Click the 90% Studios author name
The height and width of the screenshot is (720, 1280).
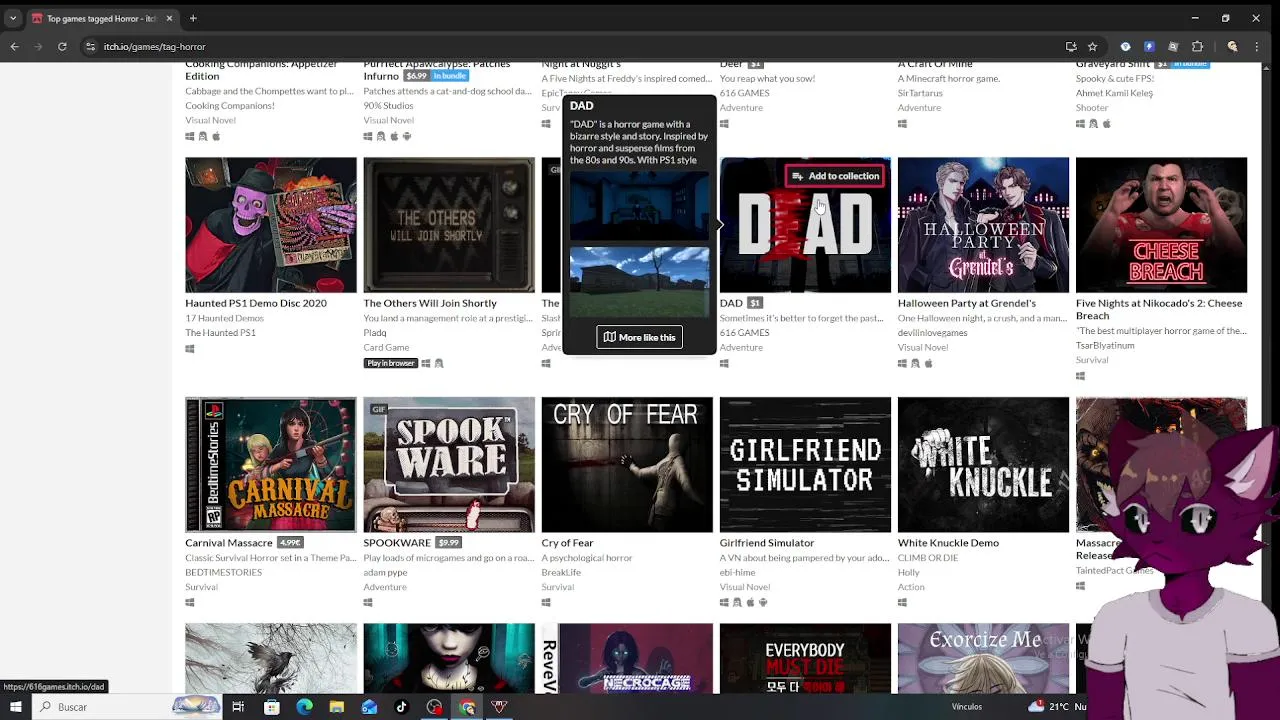tap(388, 106)
